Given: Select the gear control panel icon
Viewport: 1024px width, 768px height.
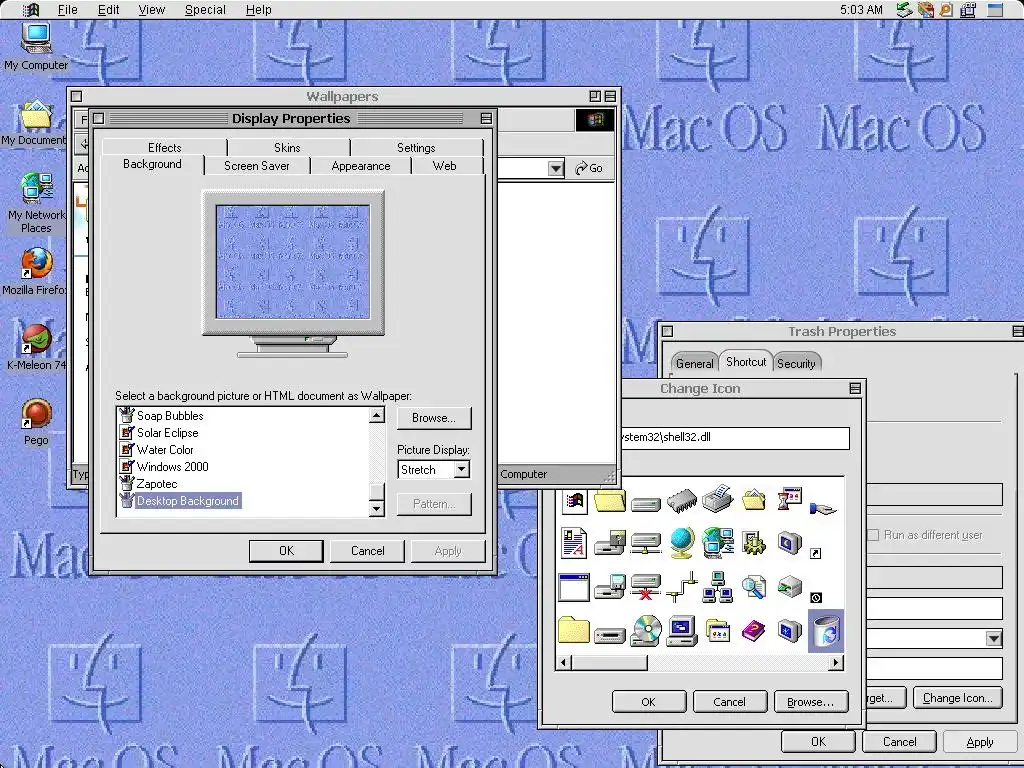Looking at the screenshot, I should click(x=753, y=543).
